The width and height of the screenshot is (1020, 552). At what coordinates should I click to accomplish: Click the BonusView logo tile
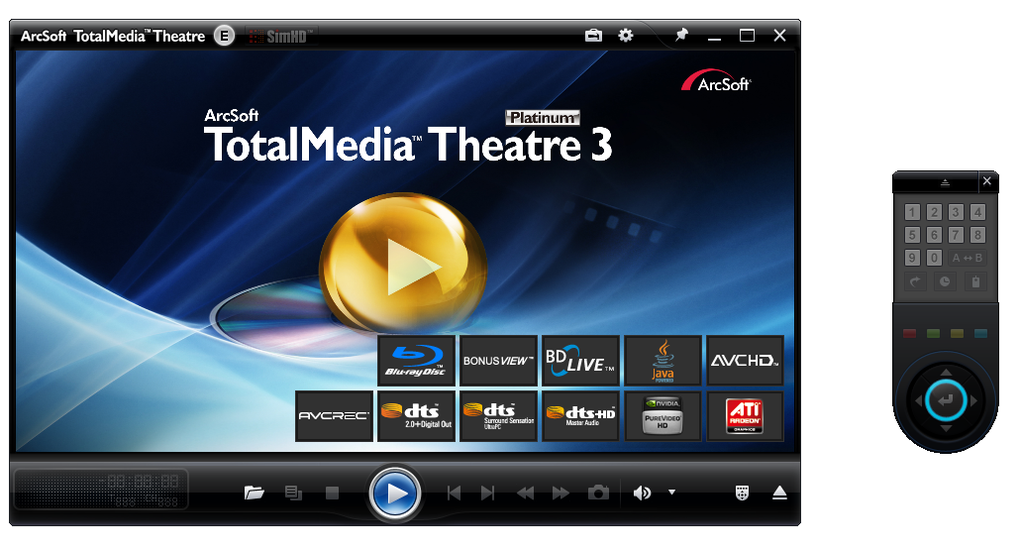pos(498,361)
